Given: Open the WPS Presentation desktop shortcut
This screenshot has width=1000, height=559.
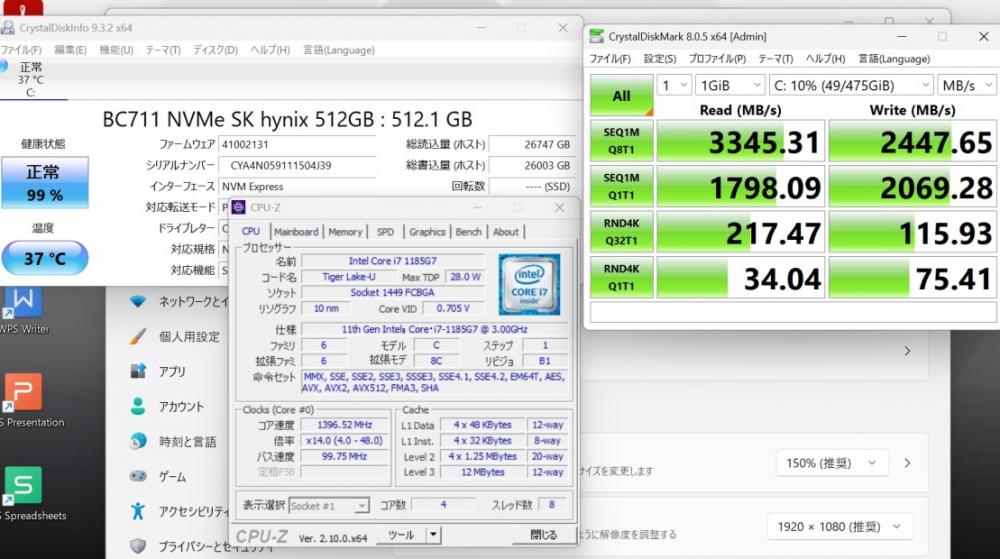Looking at the screenshot, I should (23, 392).
